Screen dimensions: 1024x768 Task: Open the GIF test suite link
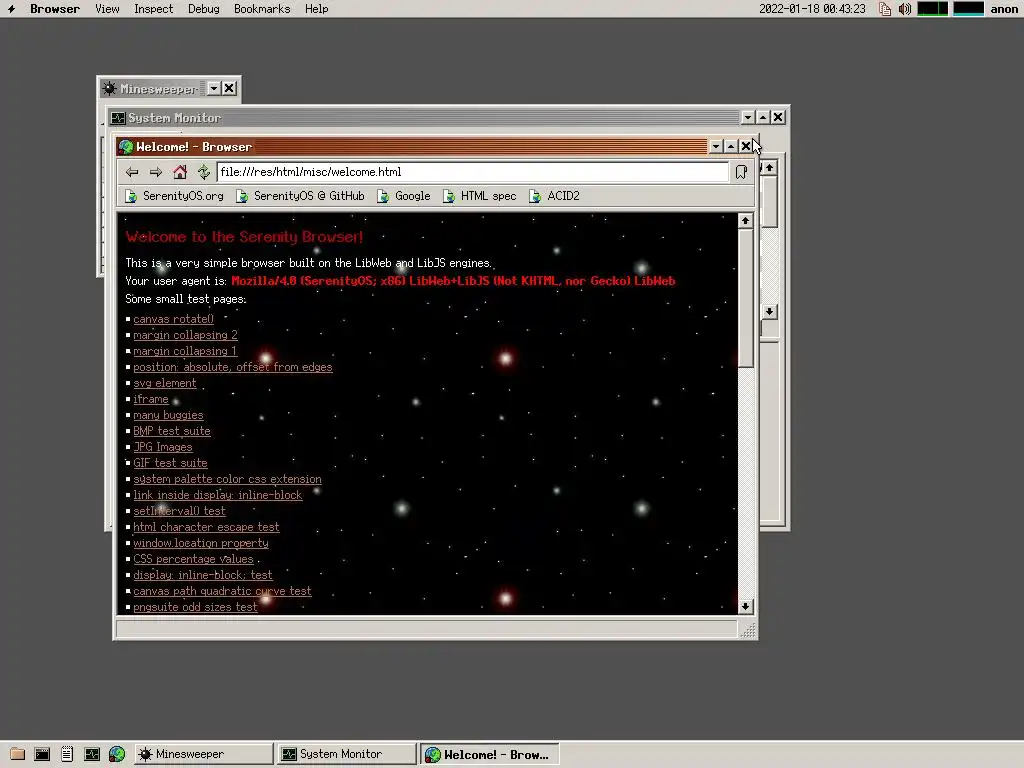(x=170, y=463)
